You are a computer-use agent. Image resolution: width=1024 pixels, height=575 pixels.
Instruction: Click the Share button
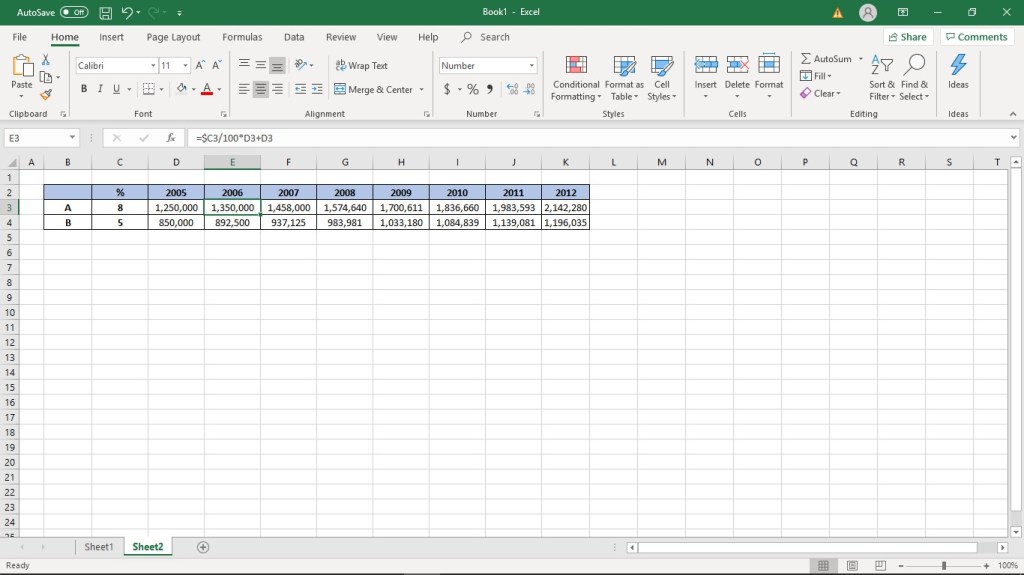pyautogui.click(x=907, y=37)
